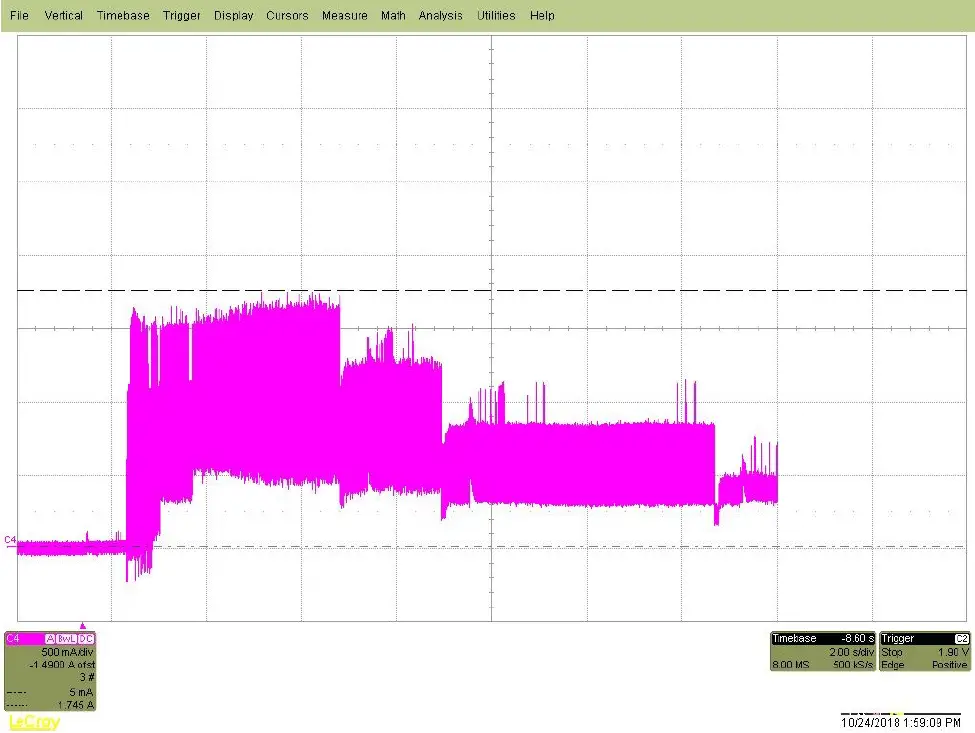Open the Display menu
This screenshot has height=733, width=975.
click(233, 16)
